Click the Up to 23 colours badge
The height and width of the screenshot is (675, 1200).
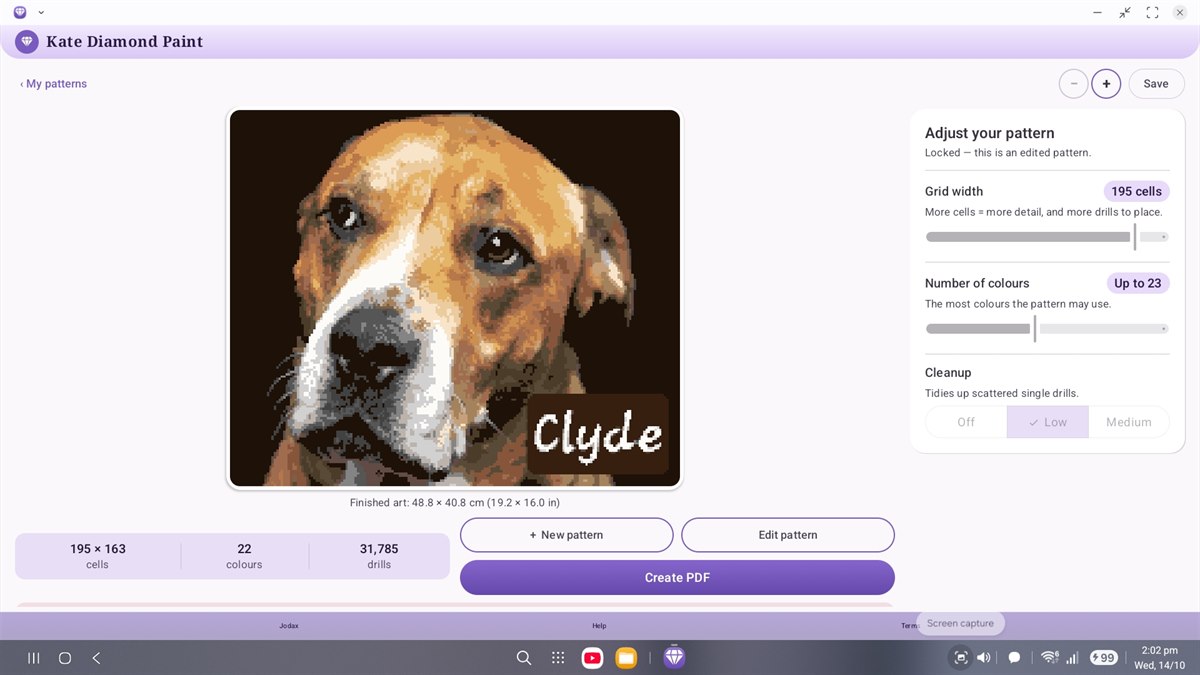1138,283
